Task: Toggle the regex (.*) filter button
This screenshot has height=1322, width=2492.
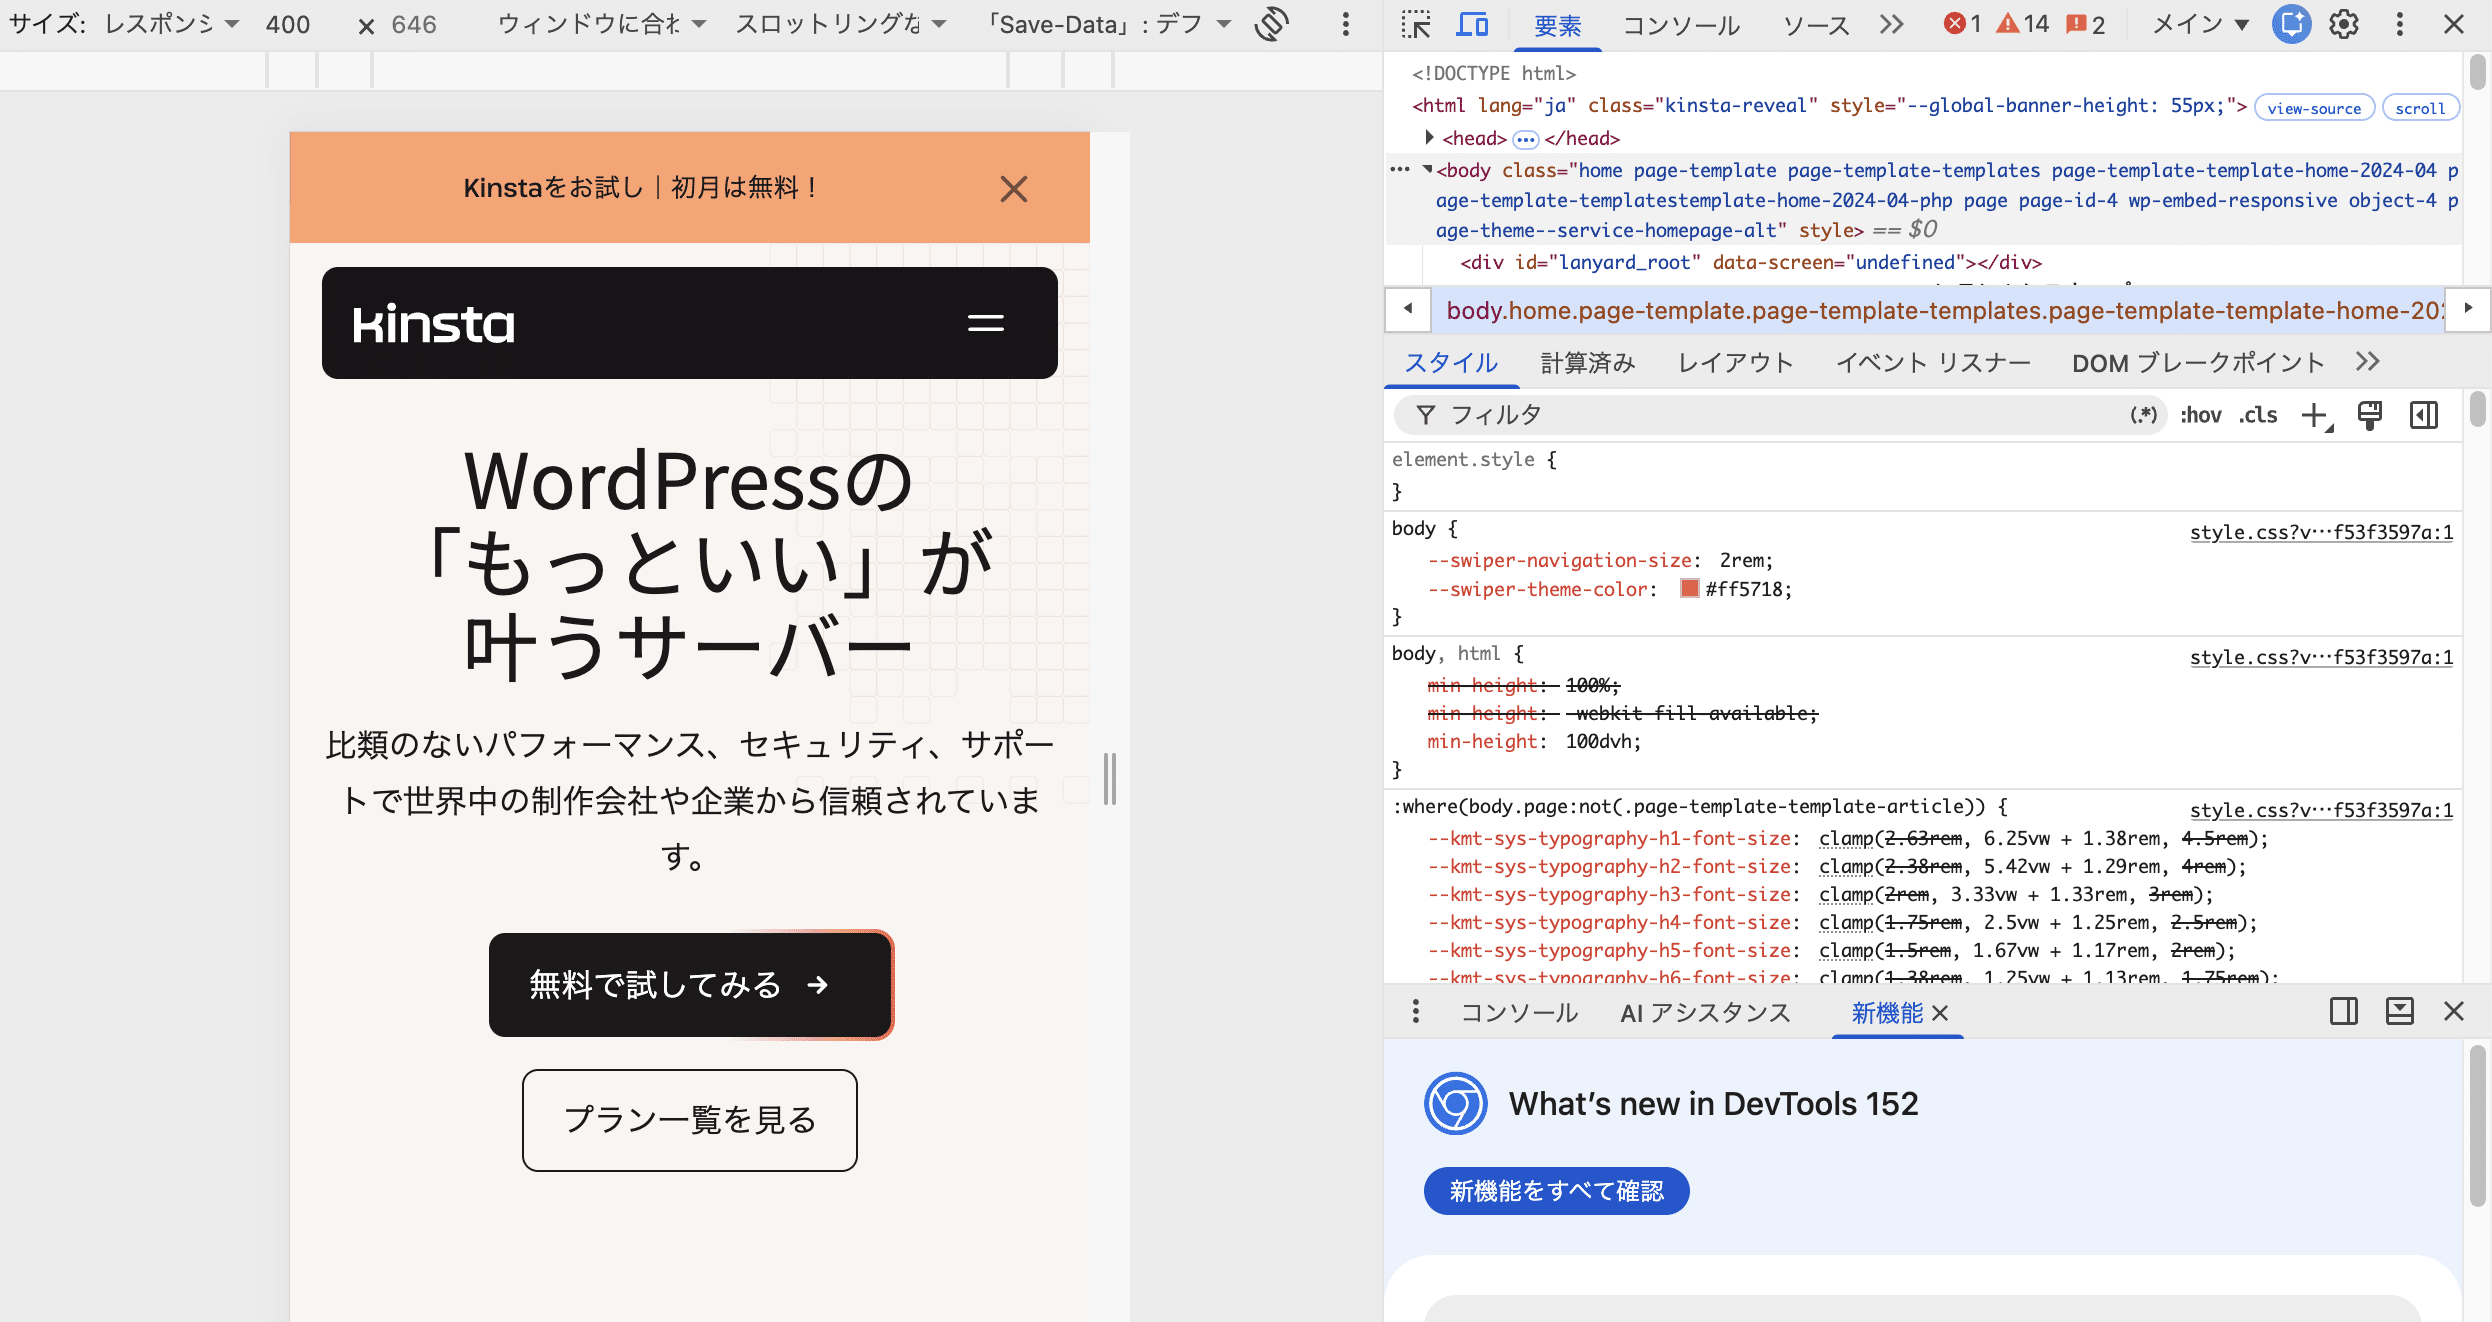Action: coord(2143,415)
